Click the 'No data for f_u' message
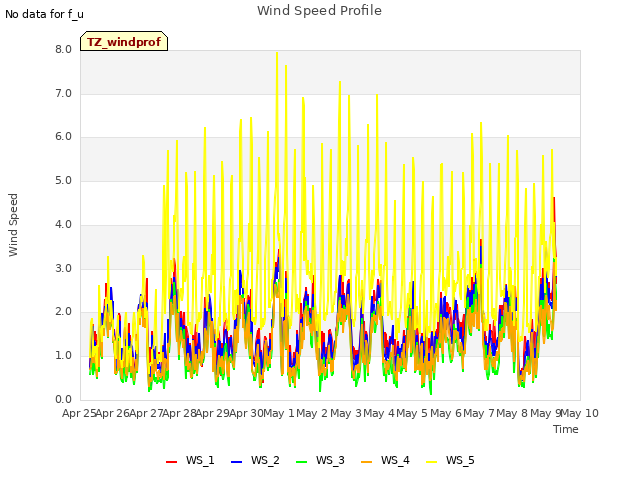The image size is (640, 480). (x=44, y=14)
